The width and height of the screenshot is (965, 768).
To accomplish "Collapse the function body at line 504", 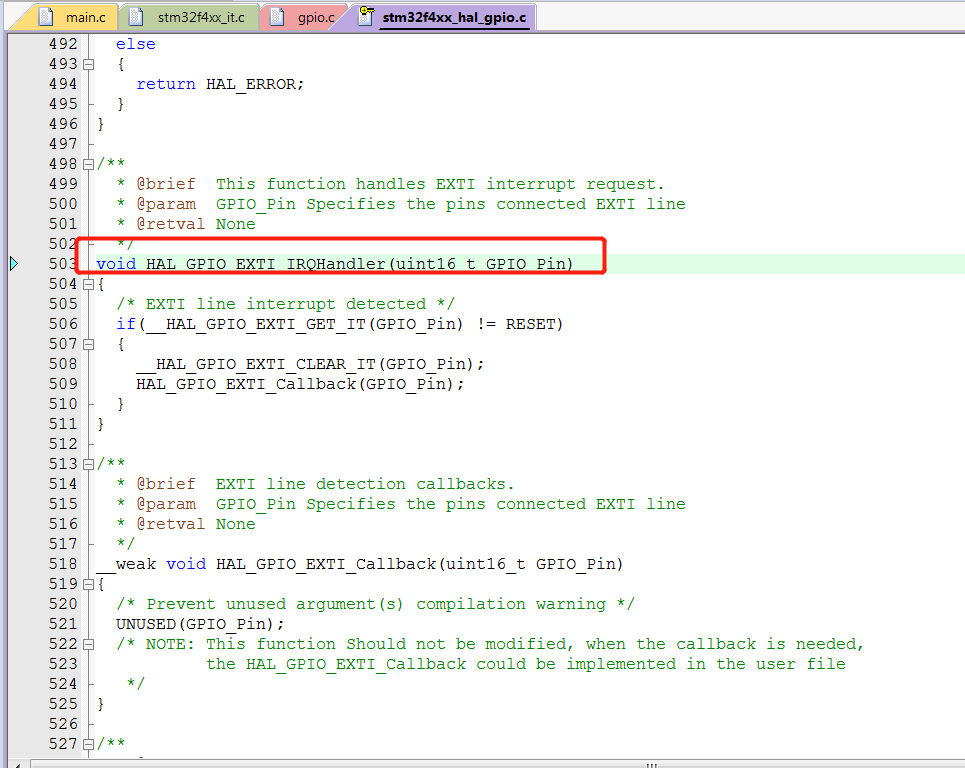I will click(89, 284).
